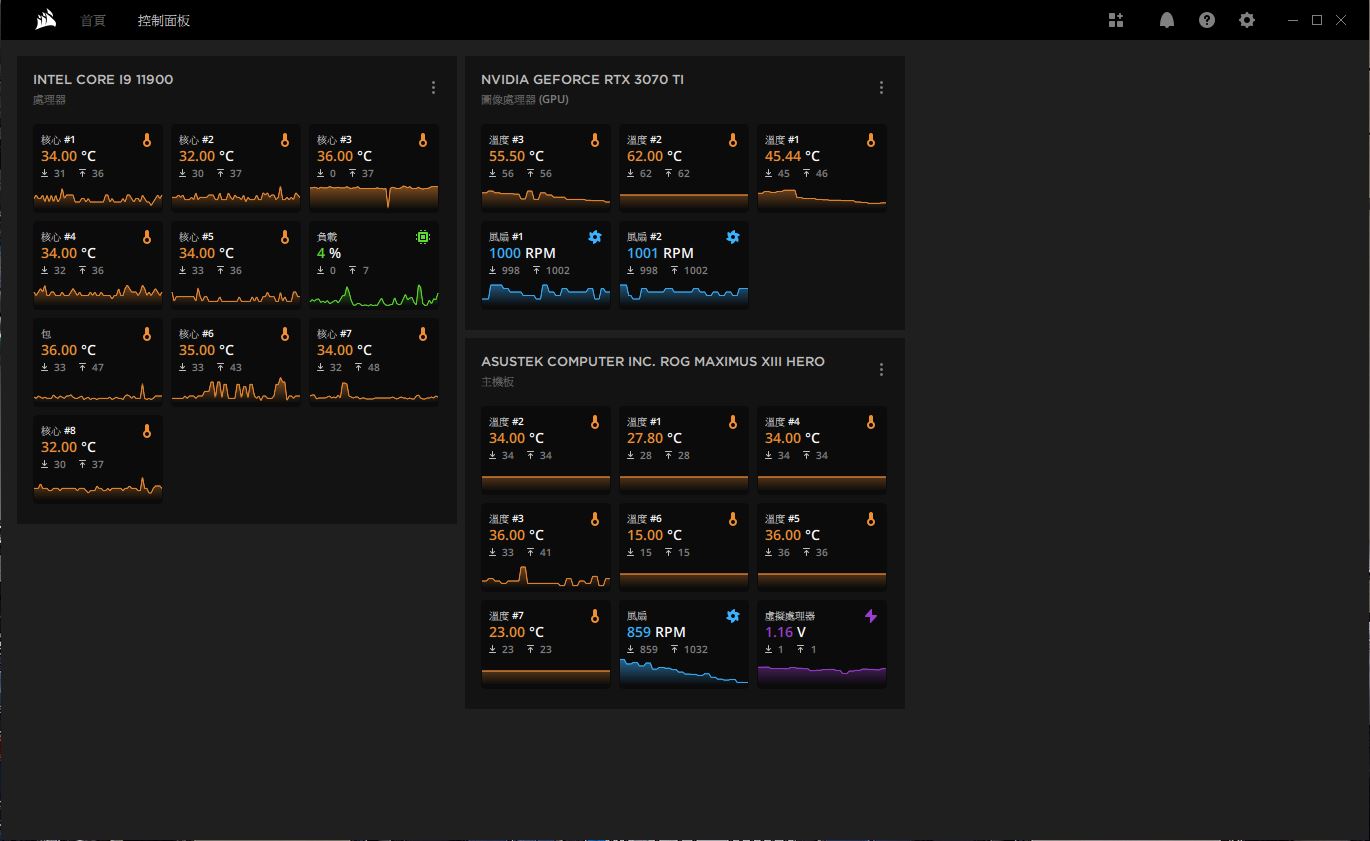Click the 4 % load value

[x=329, y=253]
